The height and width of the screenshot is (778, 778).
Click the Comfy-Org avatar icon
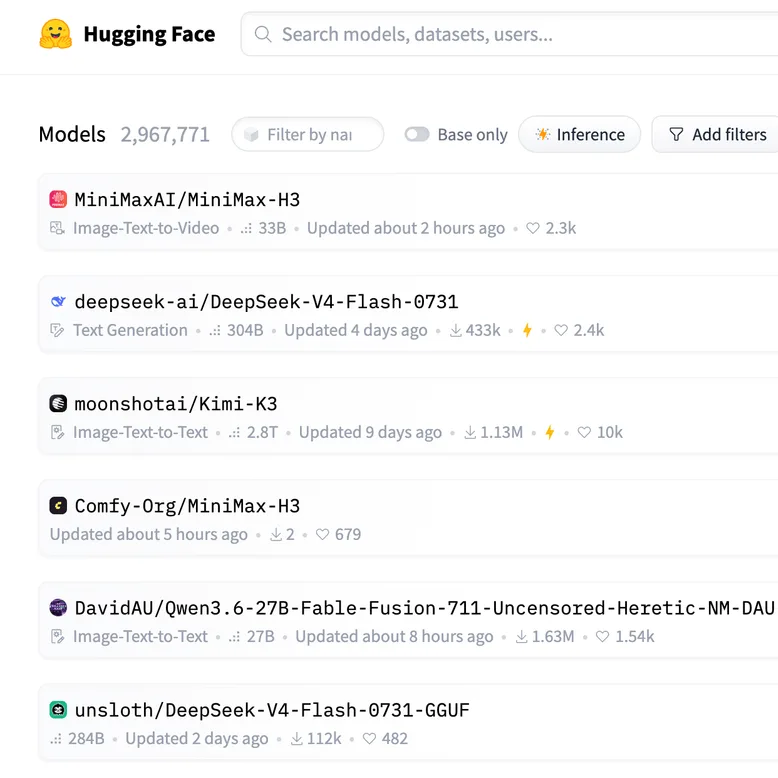coord(58,506)
